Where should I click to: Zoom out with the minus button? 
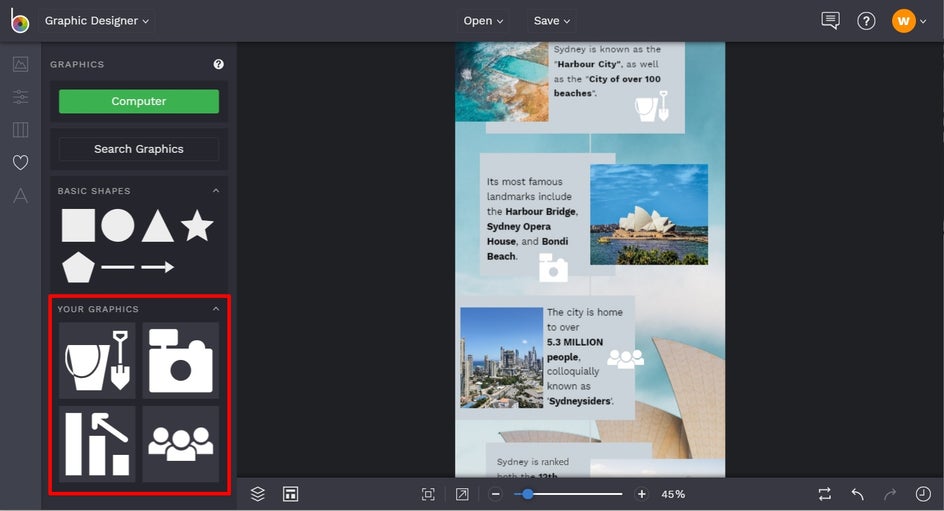(495, 494)
